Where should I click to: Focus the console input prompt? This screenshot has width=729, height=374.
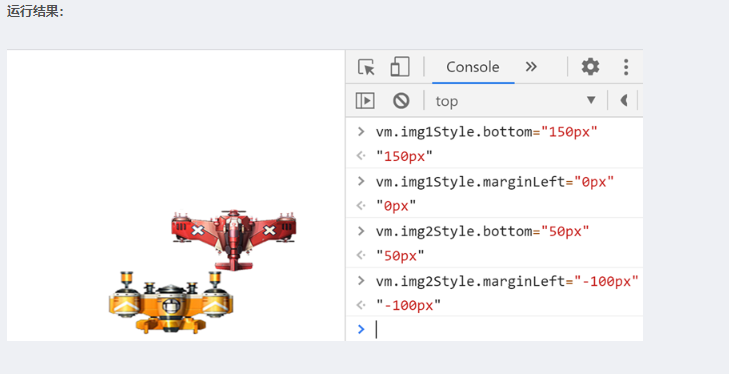click(x=507, y=329)
